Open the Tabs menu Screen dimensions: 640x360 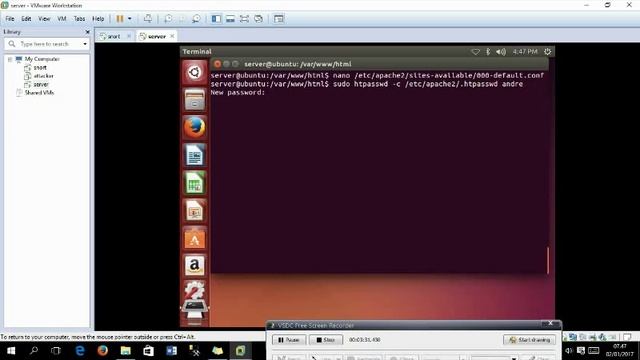coord(79,19)
